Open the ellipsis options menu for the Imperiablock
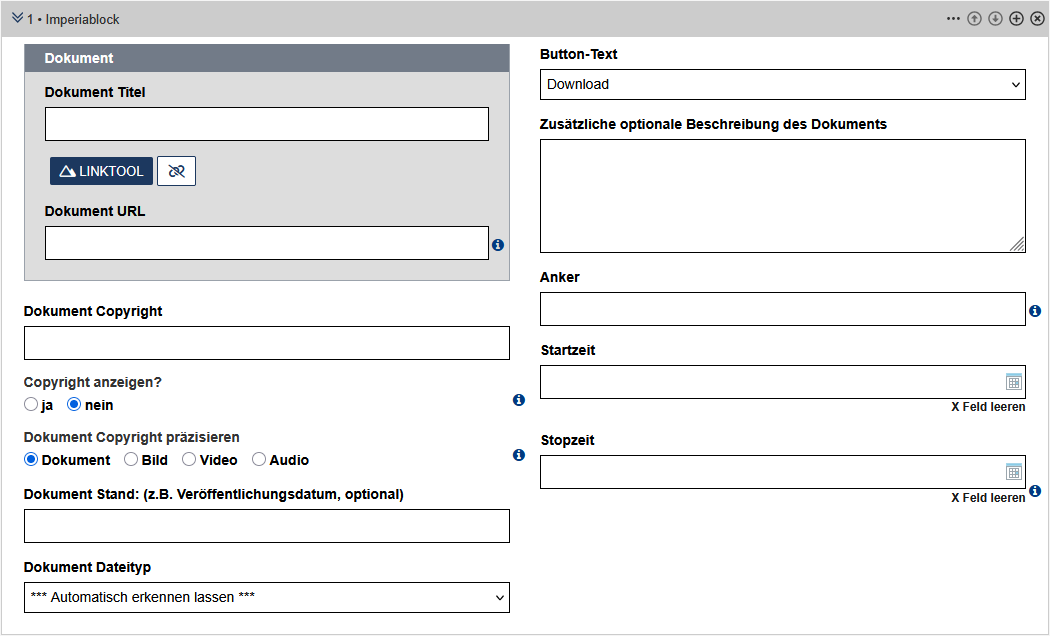This screenshot has height=636, width=1050. tap(953, 17)
